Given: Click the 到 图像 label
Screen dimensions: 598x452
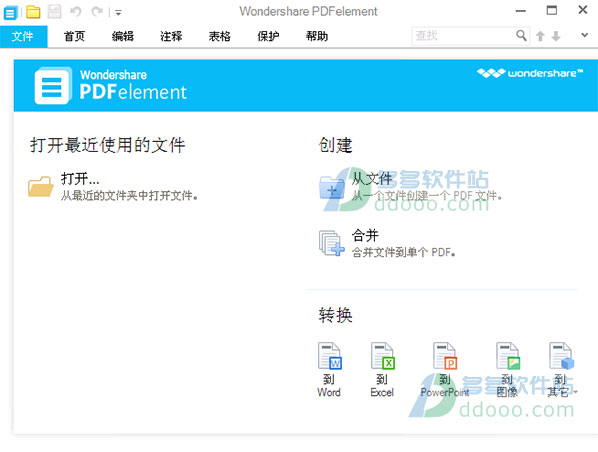Looking at the screenshot, I should tap(507, 386).
